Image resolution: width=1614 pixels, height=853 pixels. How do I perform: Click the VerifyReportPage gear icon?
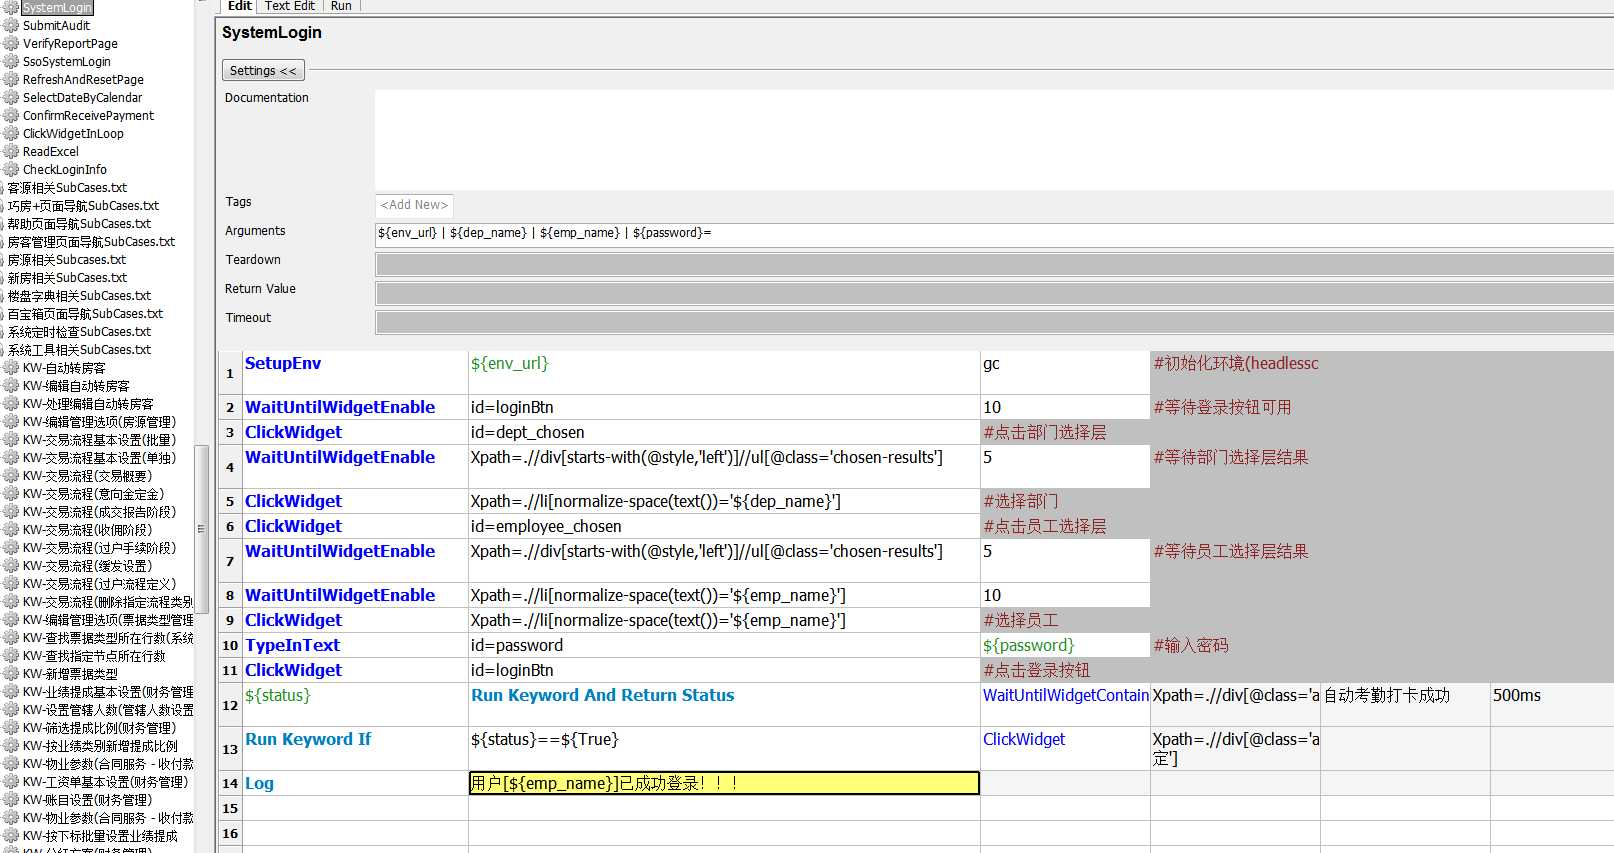11,44
